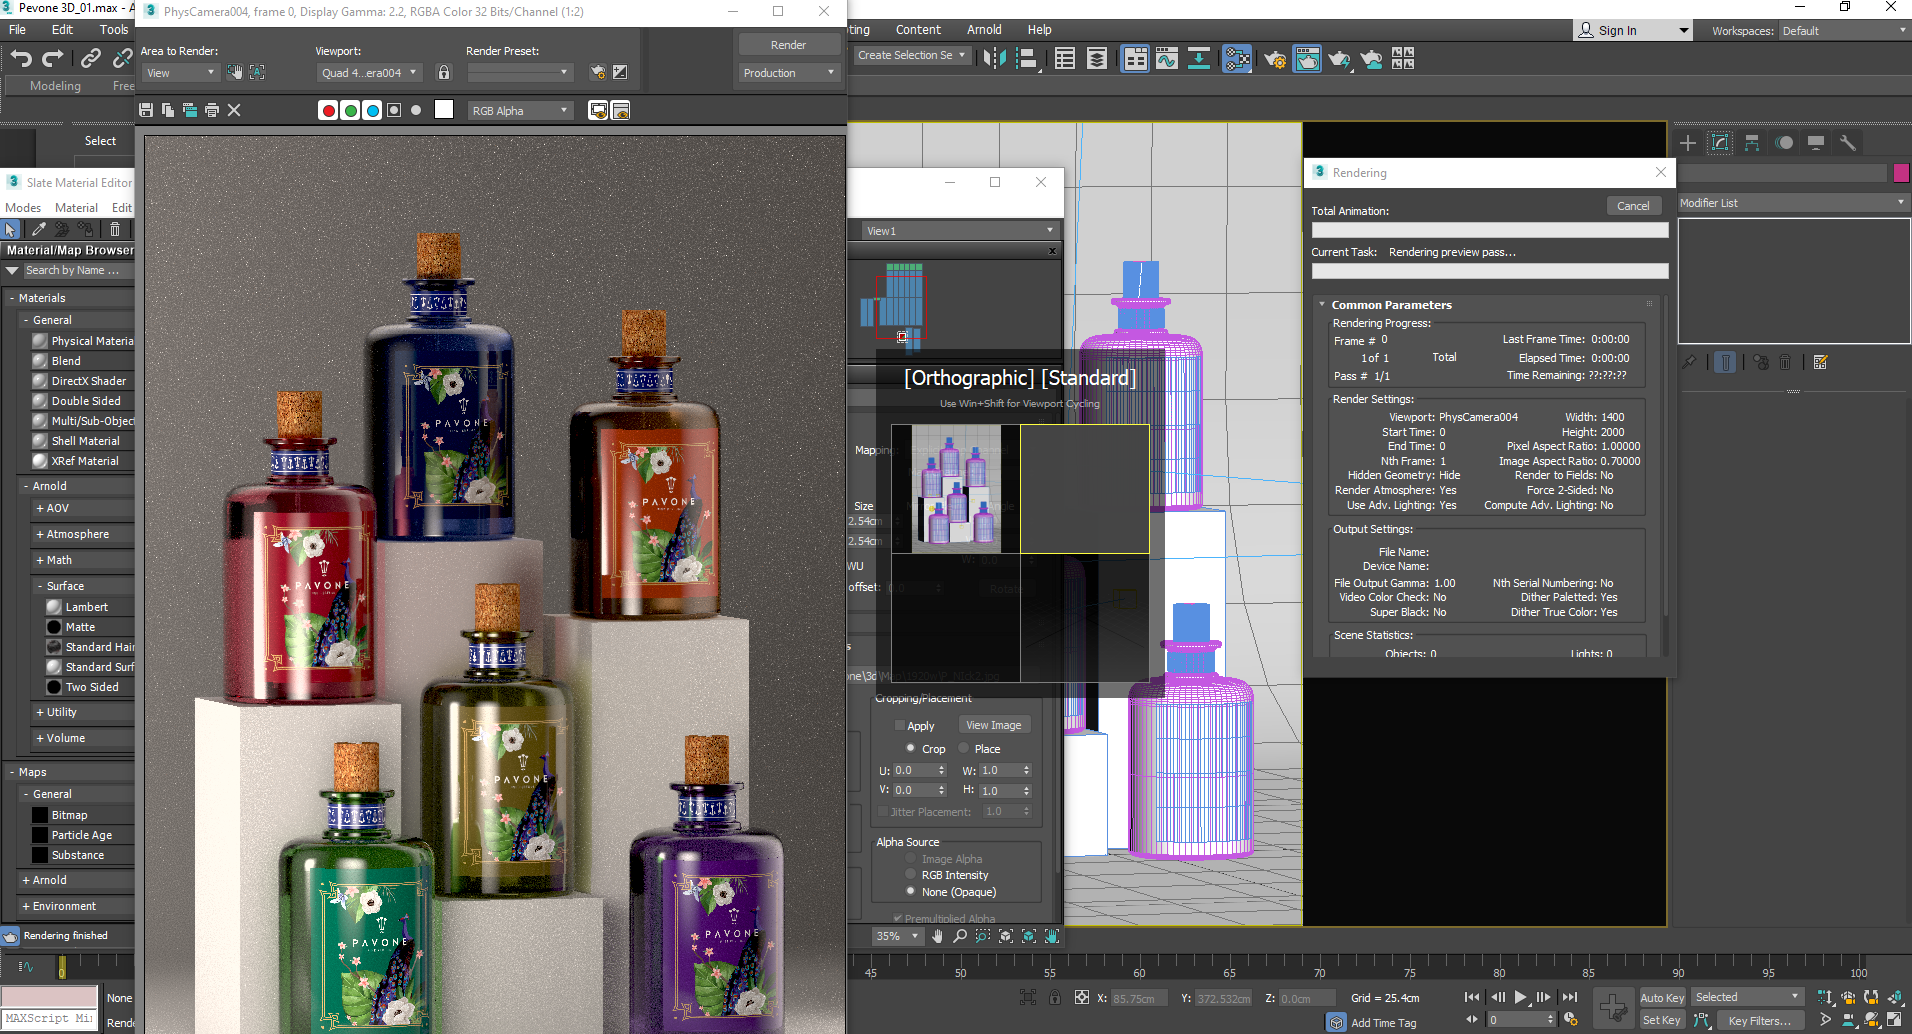Collapse the Materials group in browser
1912x1034 pixels.
click(x=11, y=298)
